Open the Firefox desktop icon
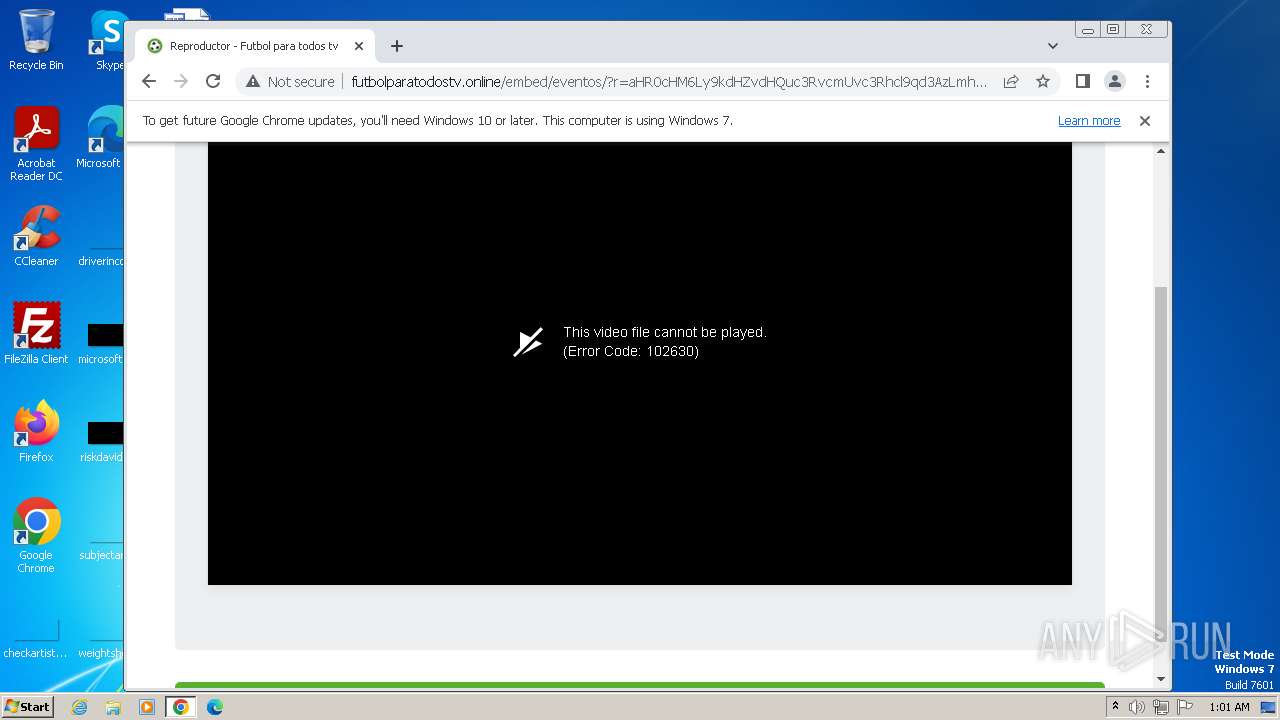 (36, 432)
